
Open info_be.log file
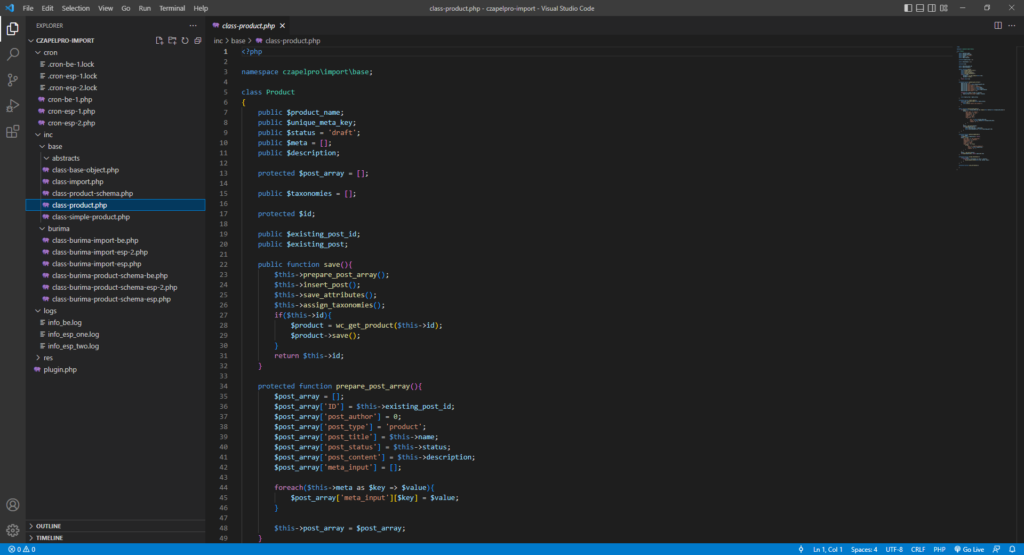[64, 323]
